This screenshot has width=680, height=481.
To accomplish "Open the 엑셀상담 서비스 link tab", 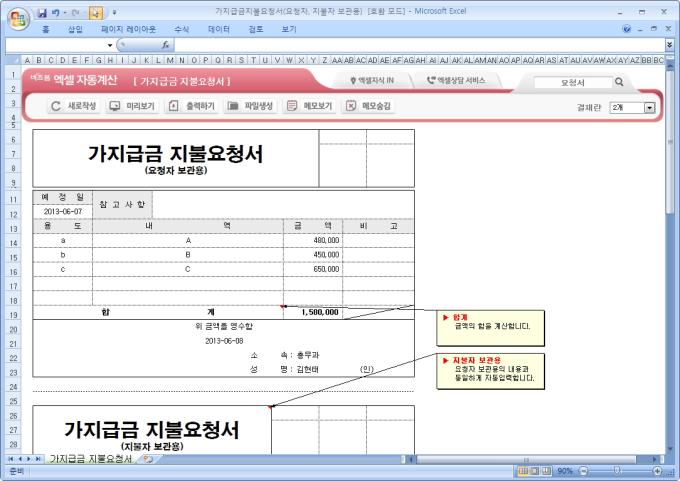I will point(456,80).
